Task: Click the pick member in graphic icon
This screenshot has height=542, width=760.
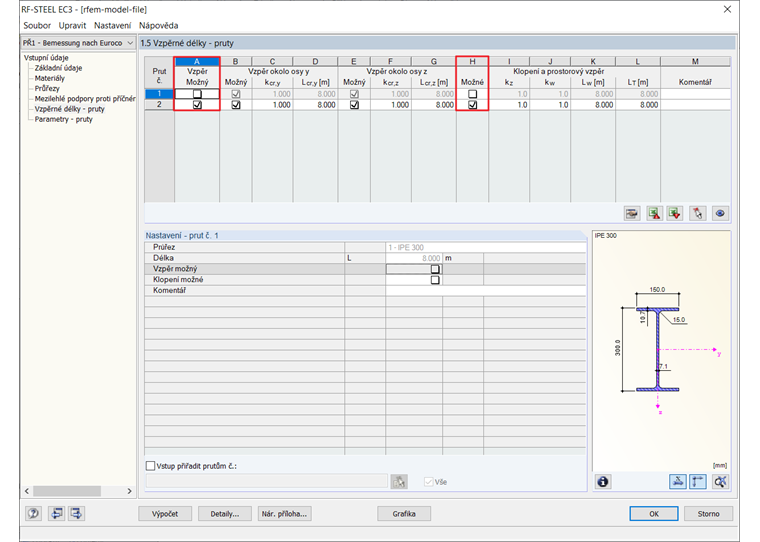Action: (x=697, y=213)
